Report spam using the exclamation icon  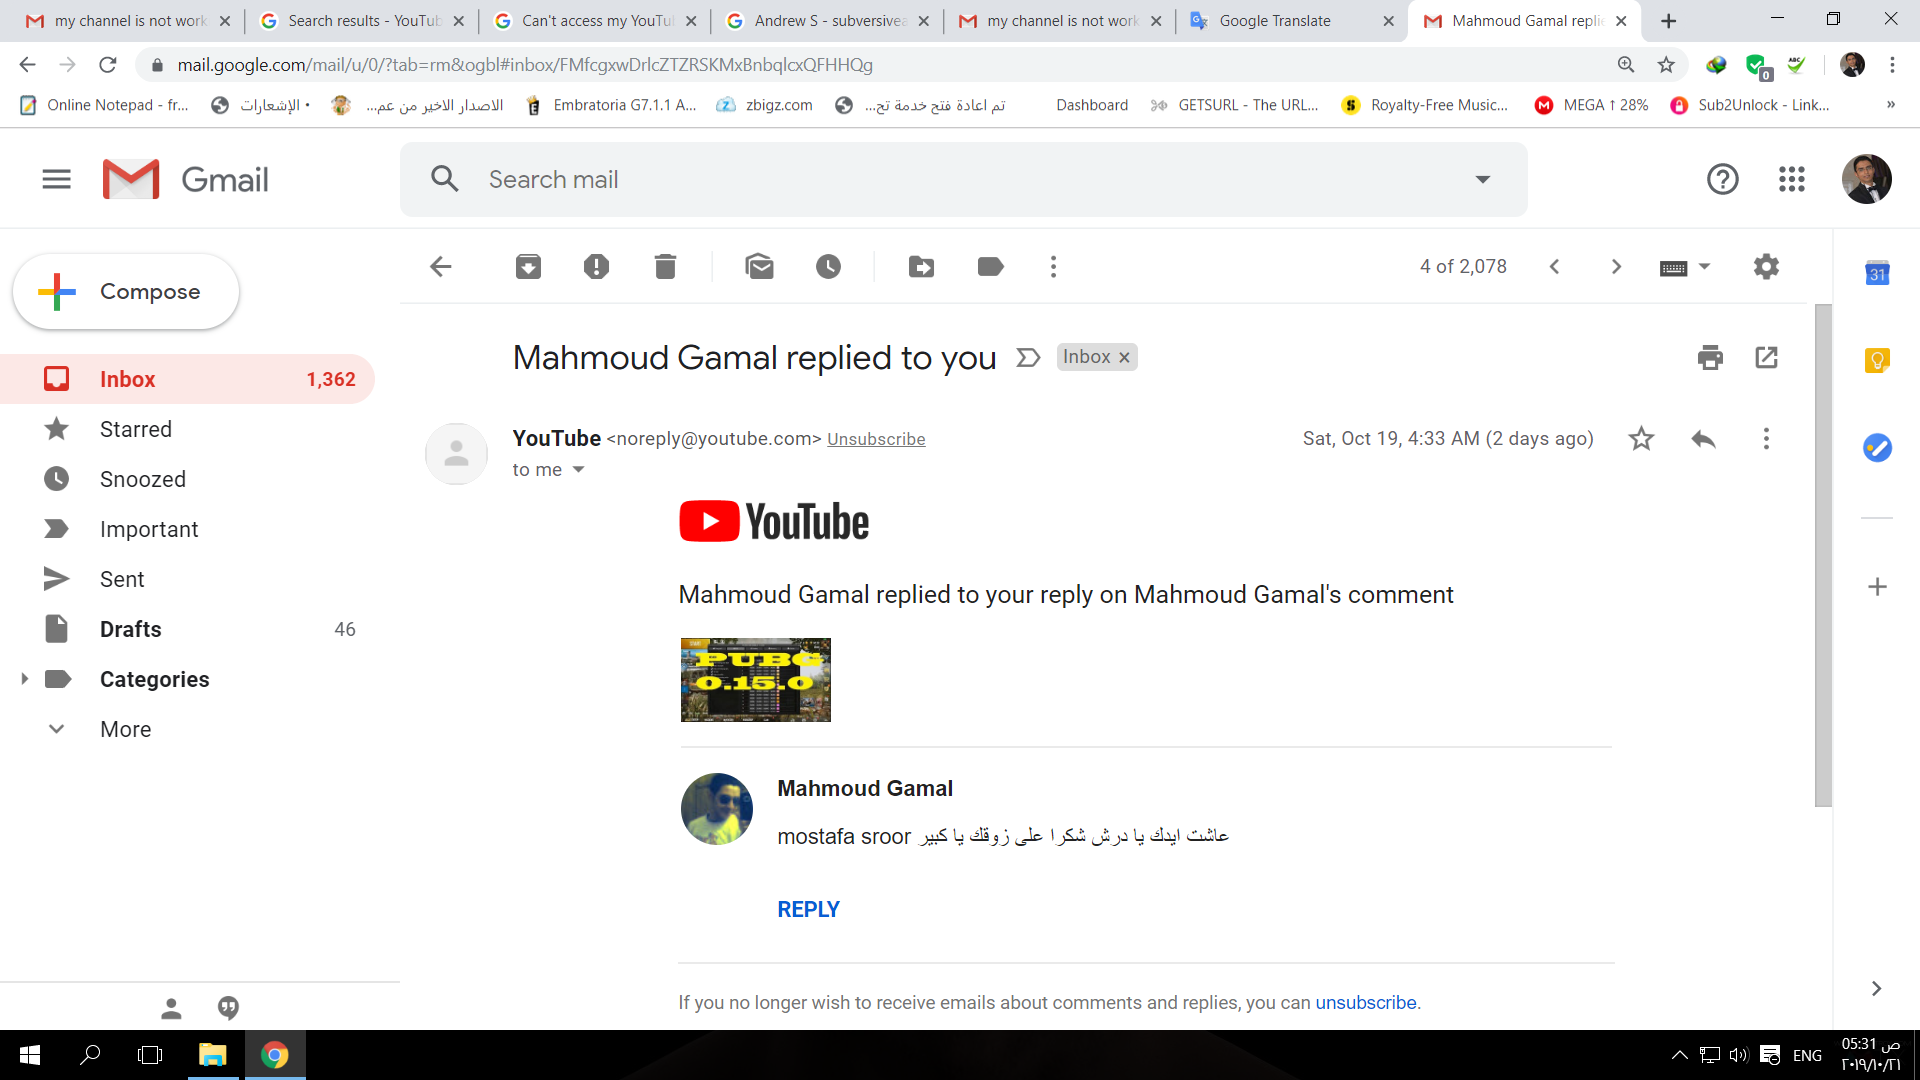click(596, 267)
